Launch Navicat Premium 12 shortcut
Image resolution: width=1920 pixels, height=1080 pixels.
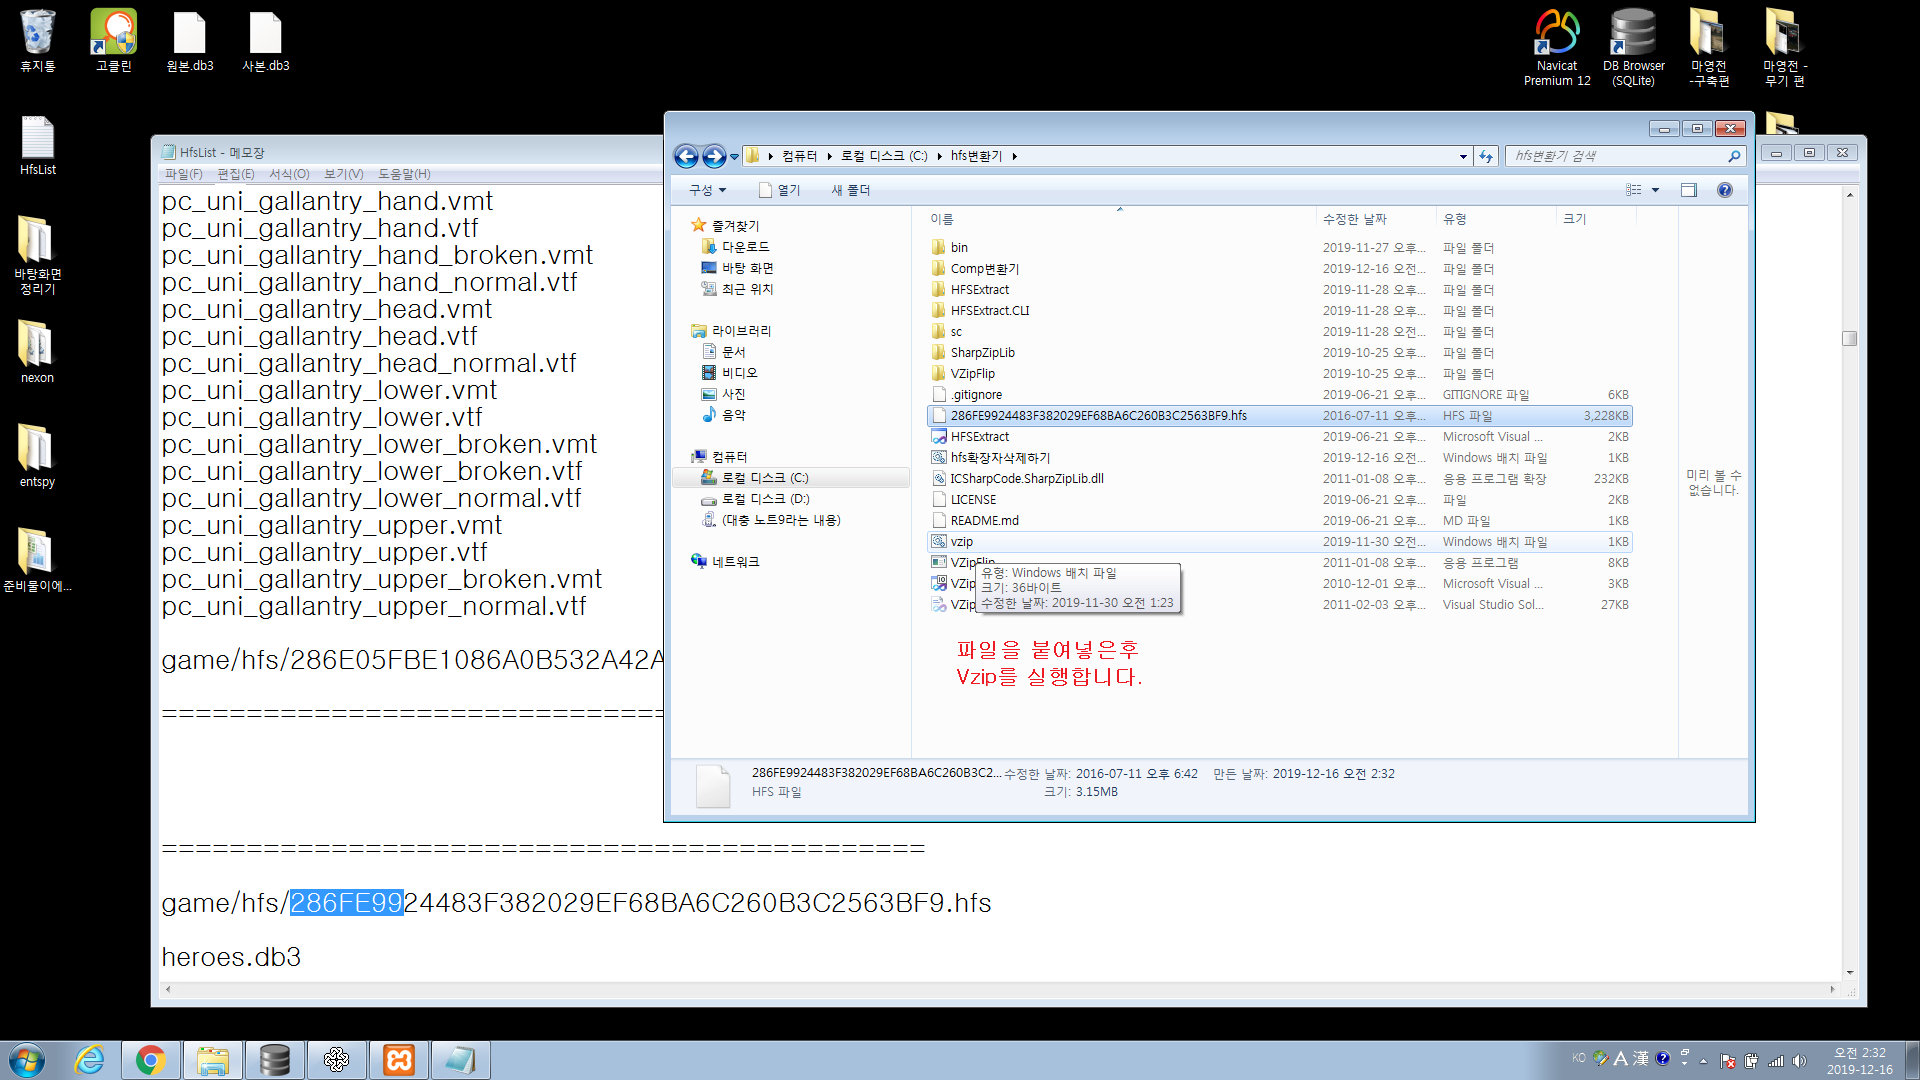pyautogui.click(x=1557, y=47)
